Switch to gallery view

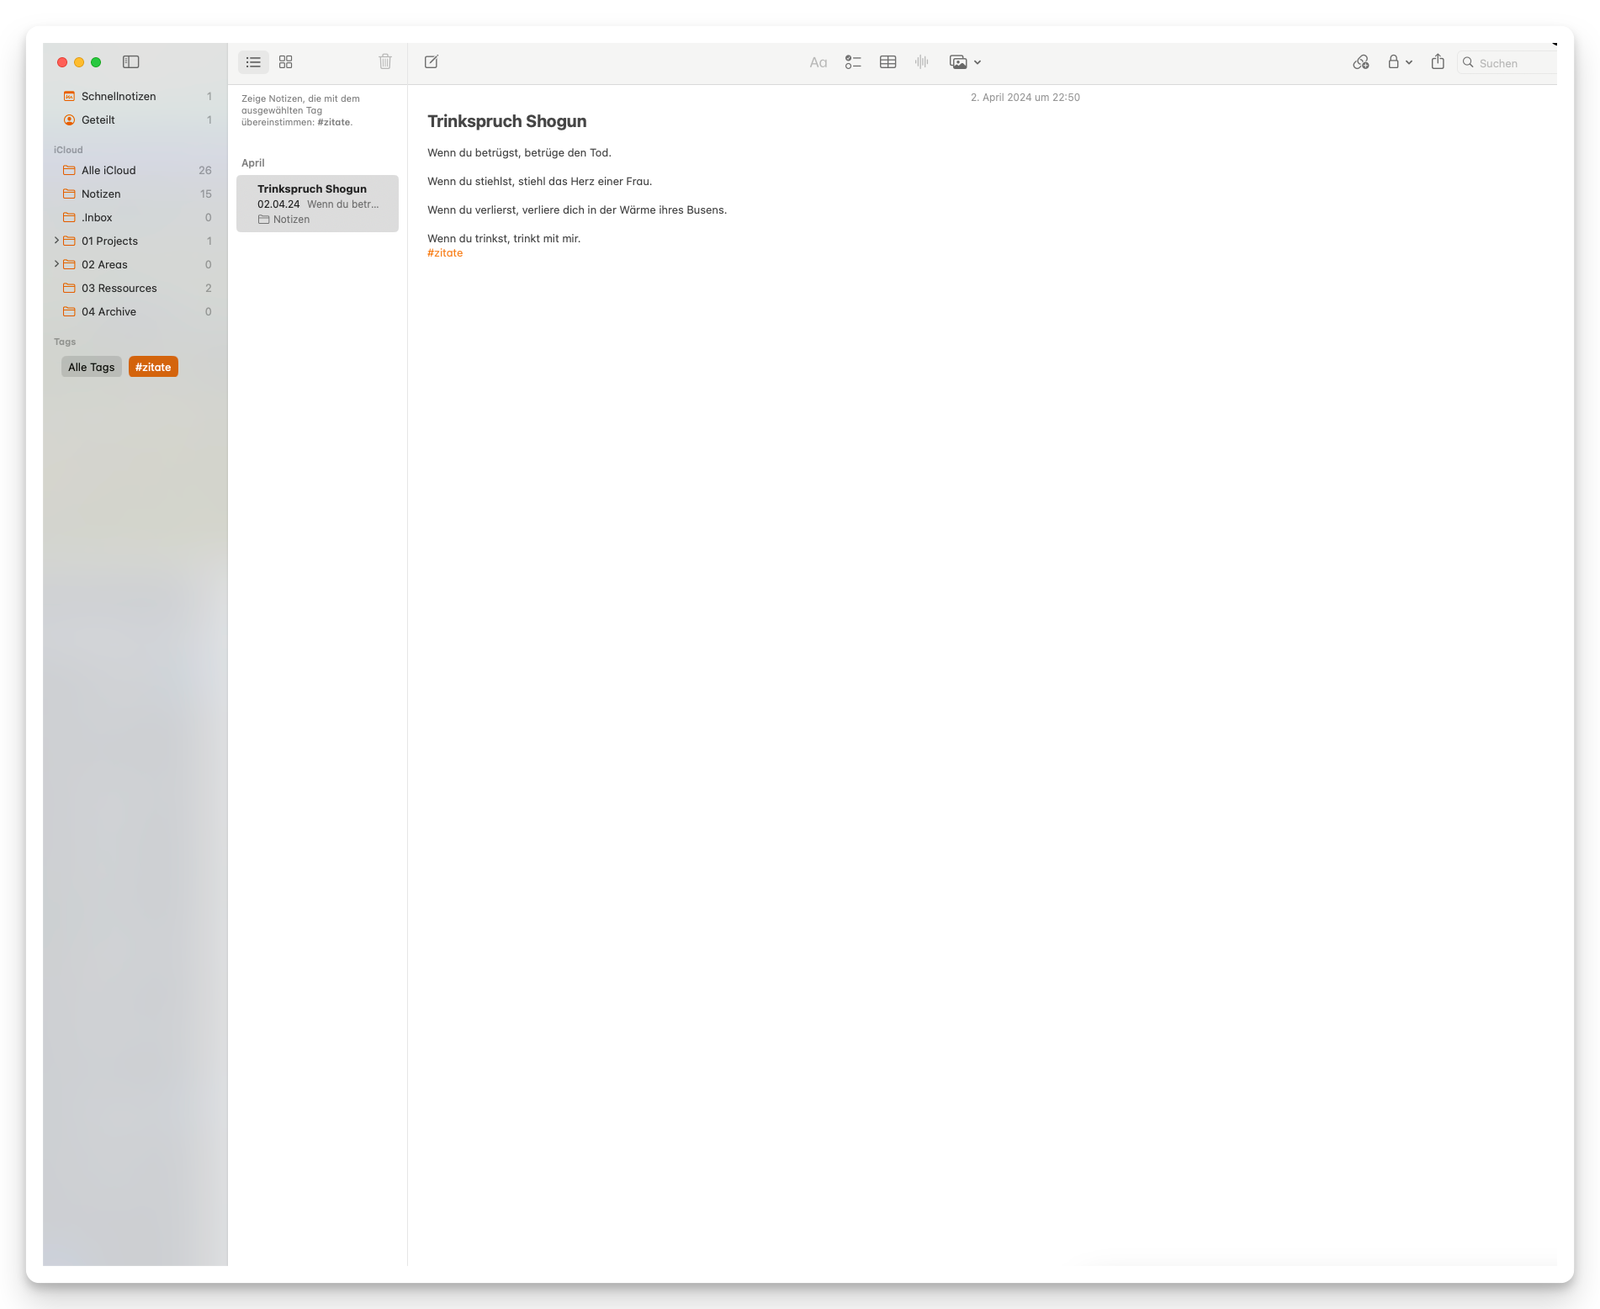click(x=286, y=61)
